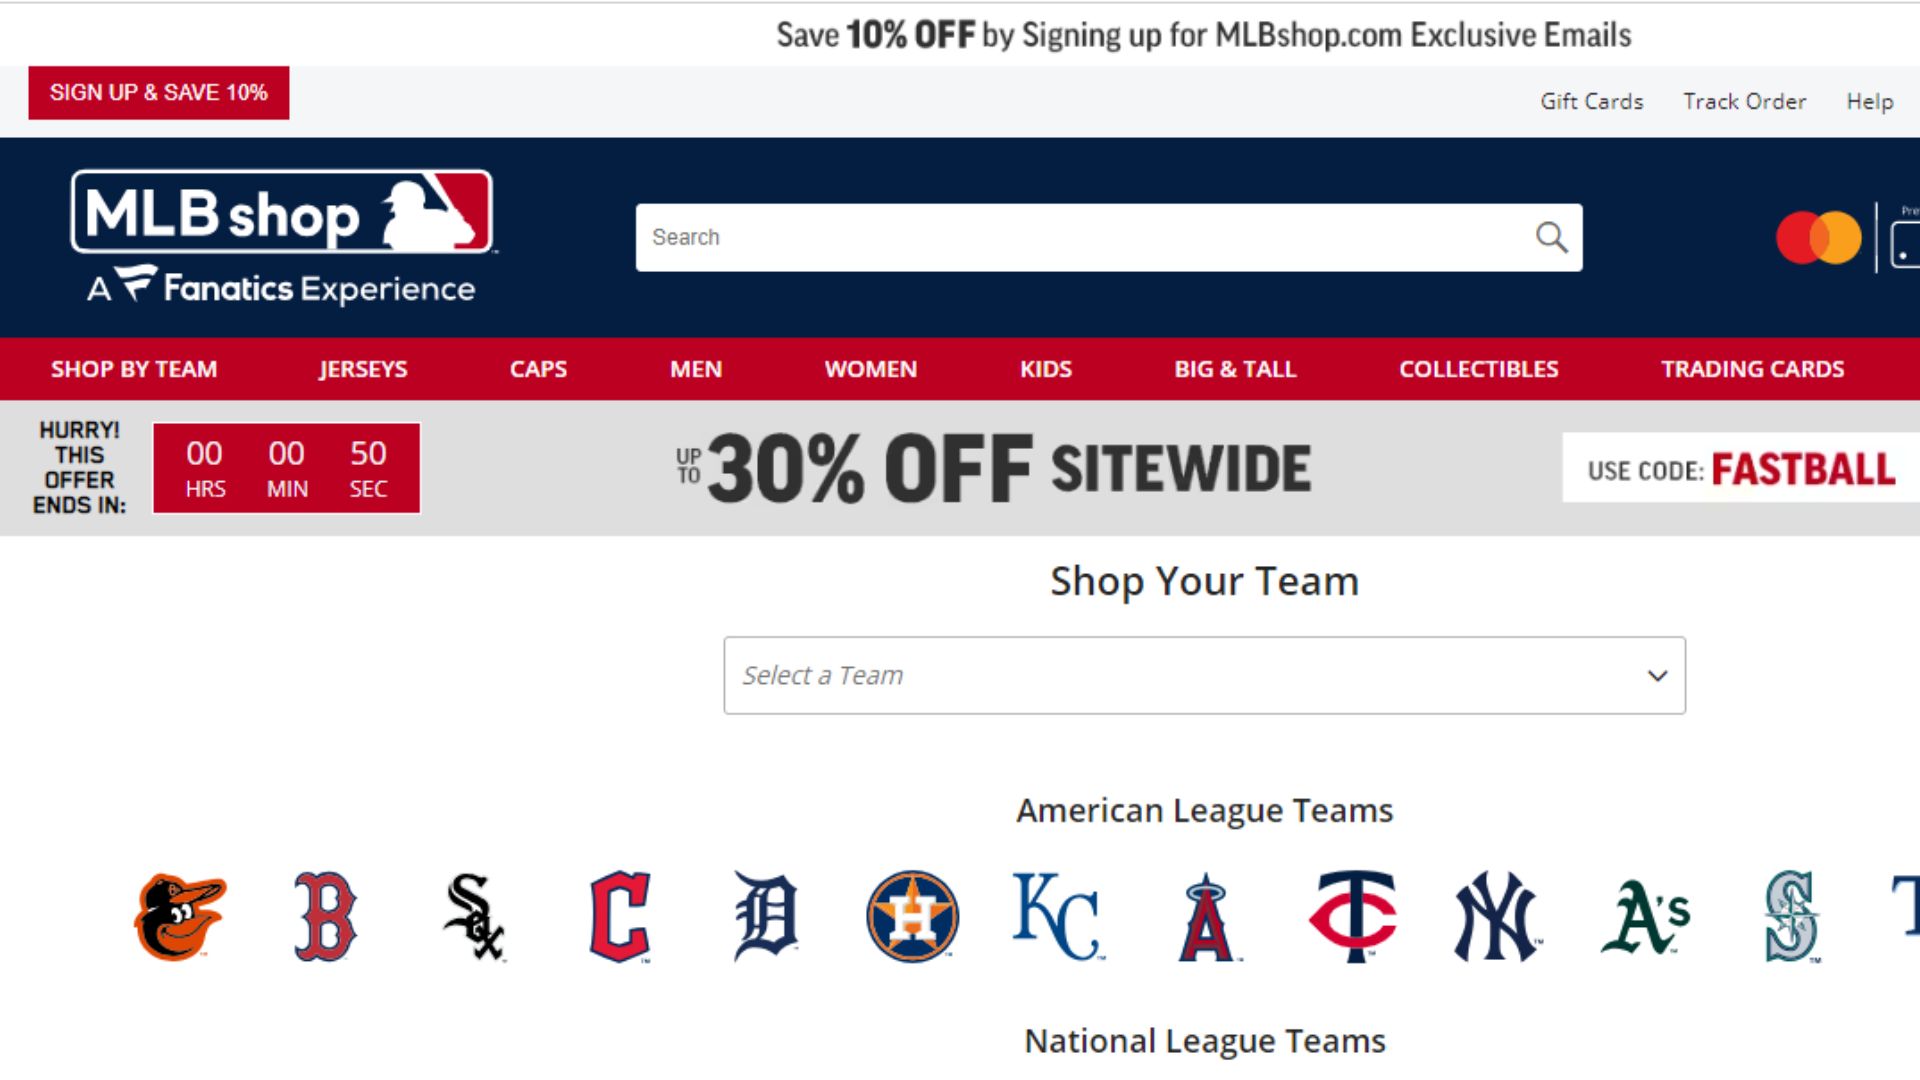
Task: Click the Oakland A's logo
Action: (x=1645, y=916)
